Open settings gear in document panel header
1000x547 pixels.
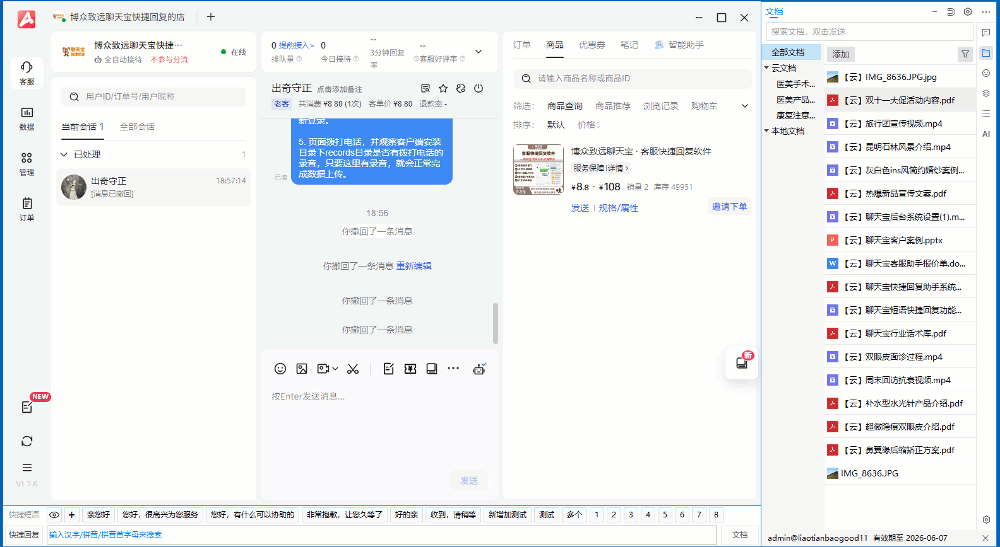click(967, 11)
